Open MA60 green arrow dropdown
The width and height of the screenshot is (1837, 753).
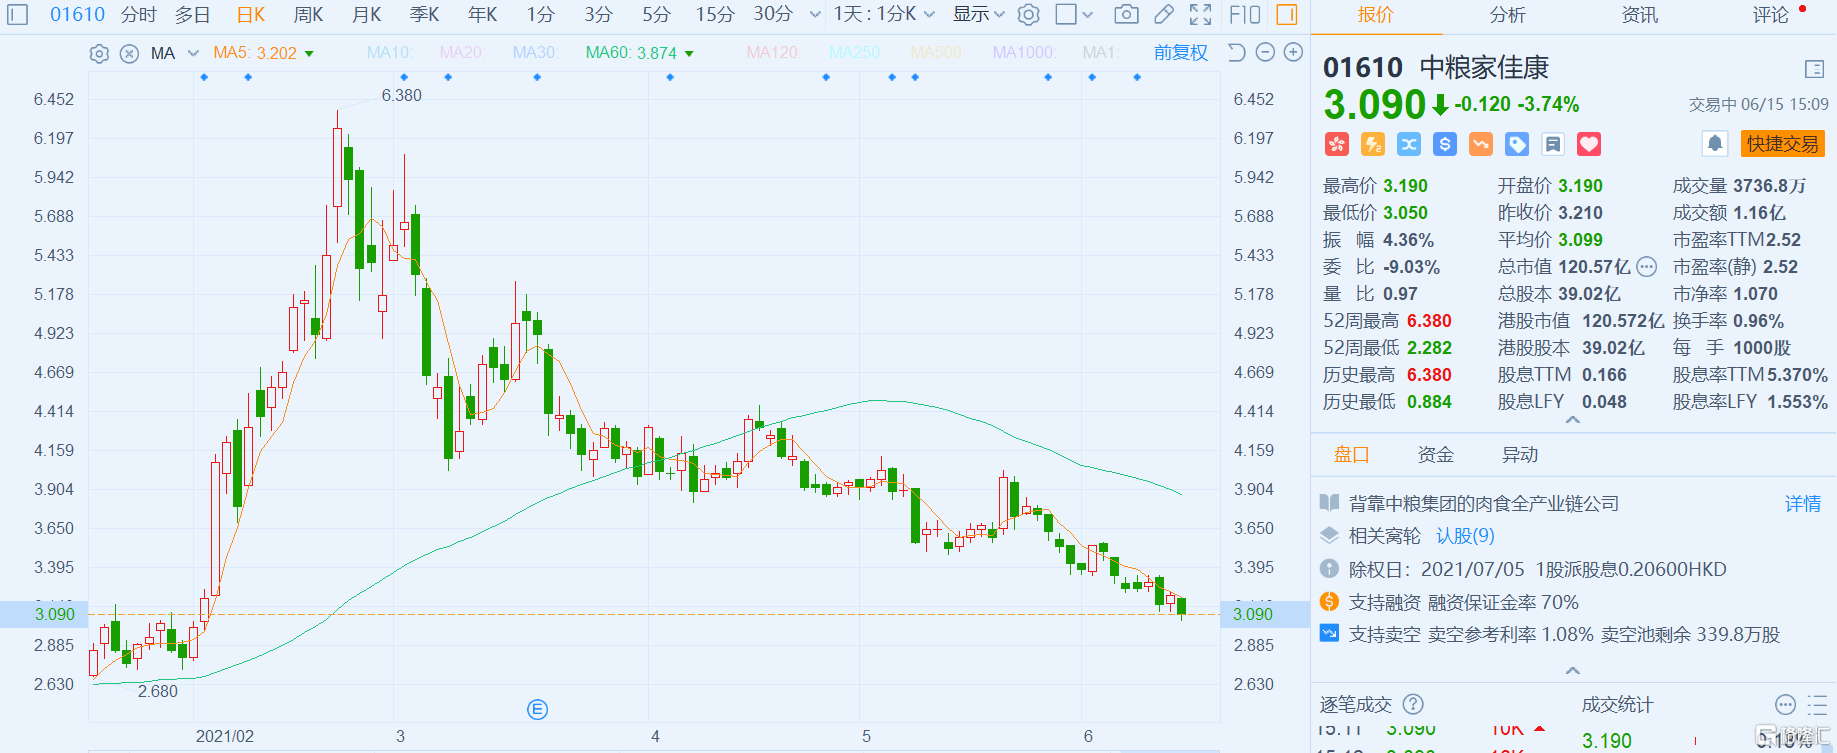click(x=689, y=54)
